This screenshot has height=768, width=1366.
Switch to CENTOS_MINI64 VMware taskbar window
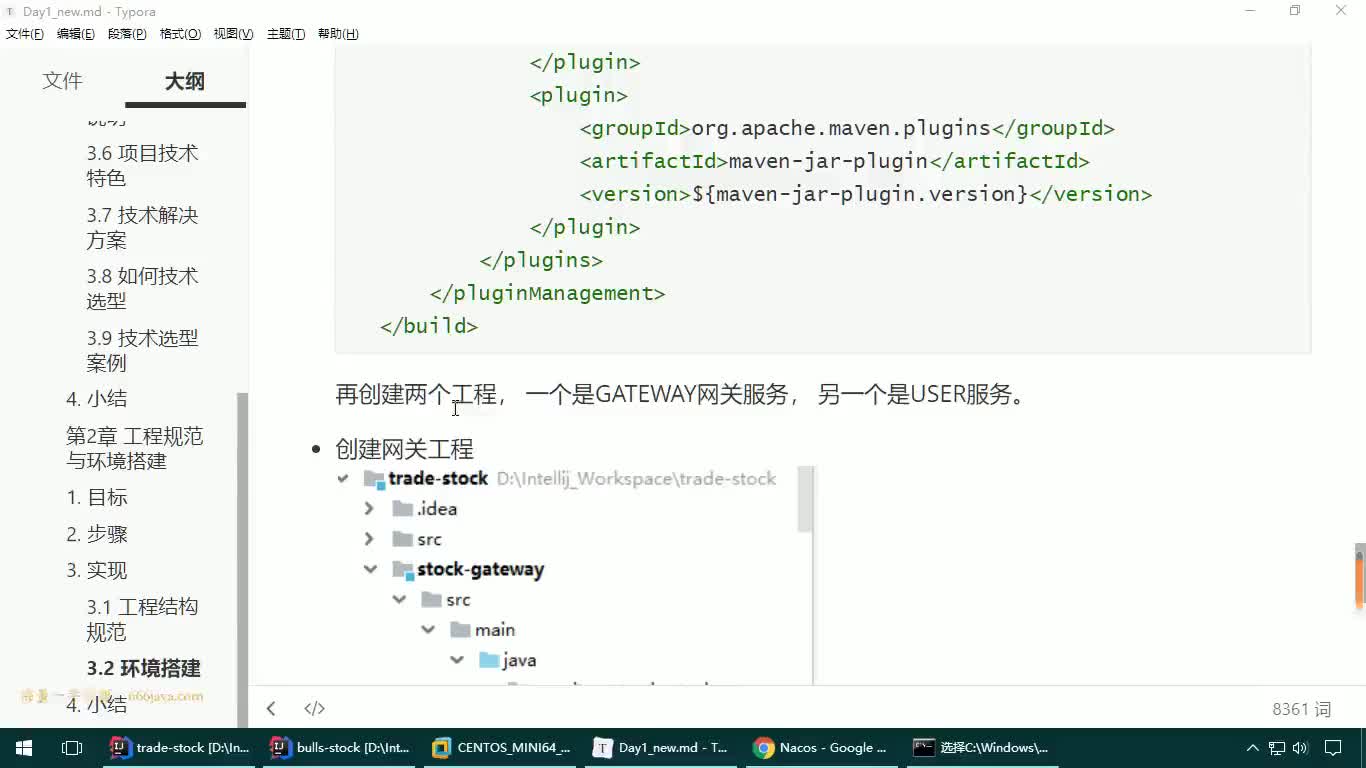(501, 748)
